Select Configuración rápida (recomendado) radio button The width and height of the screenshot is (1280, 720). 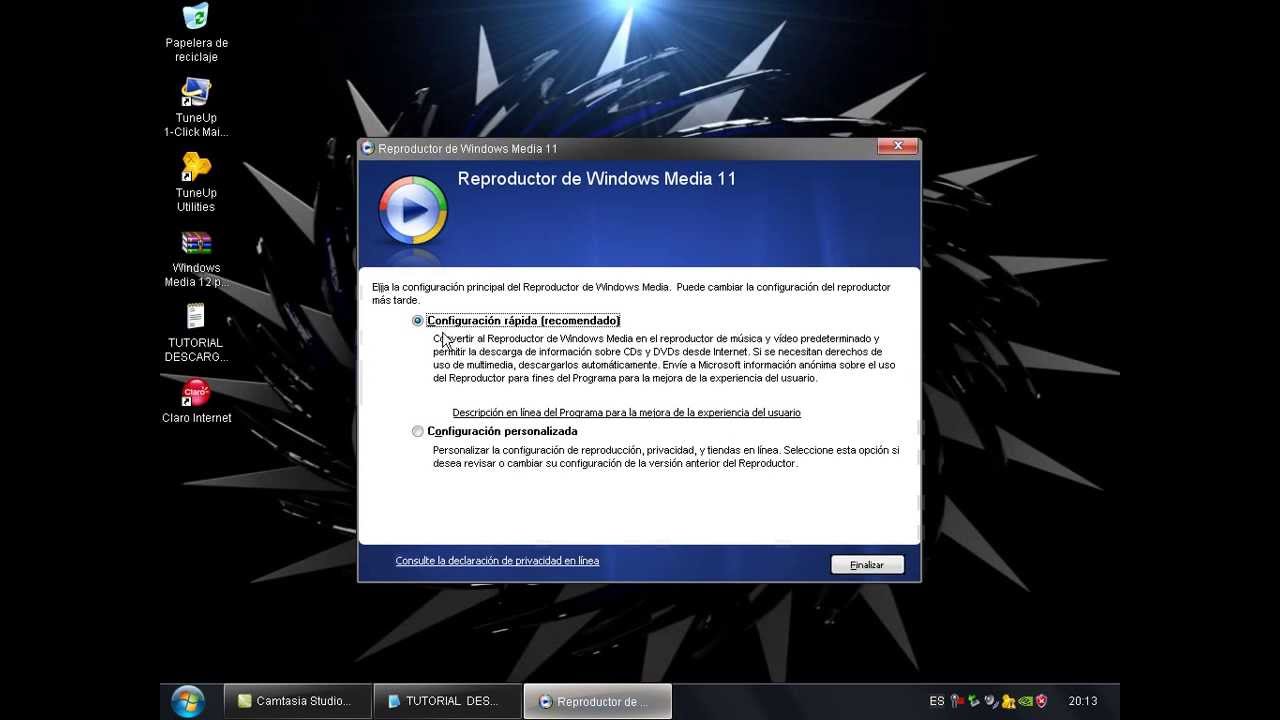pos(418,321)
